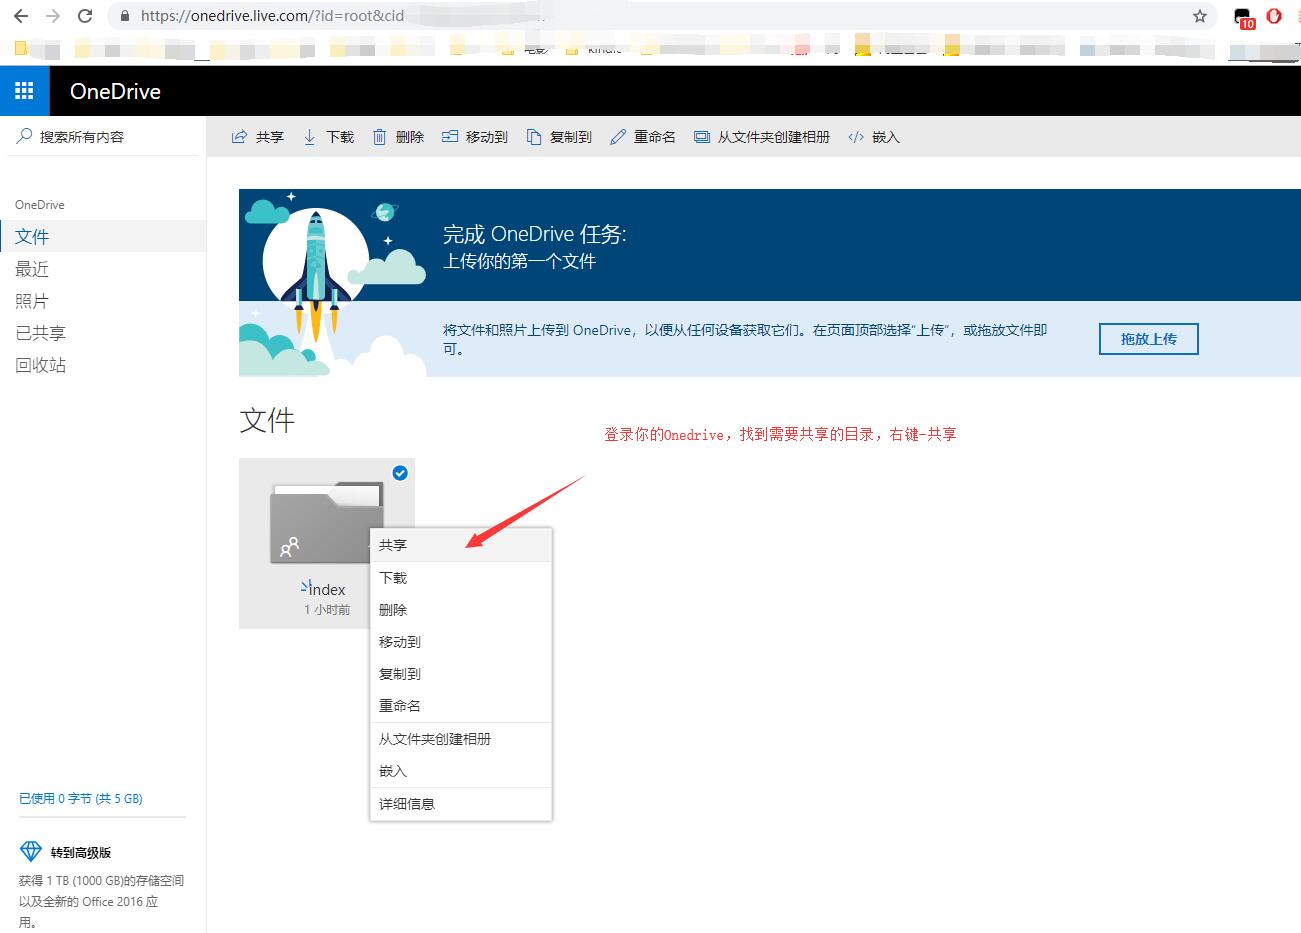This screenshot has width=1301, height=933.
Task: Click the shared people icon on index folder
Action: [290, 547]
